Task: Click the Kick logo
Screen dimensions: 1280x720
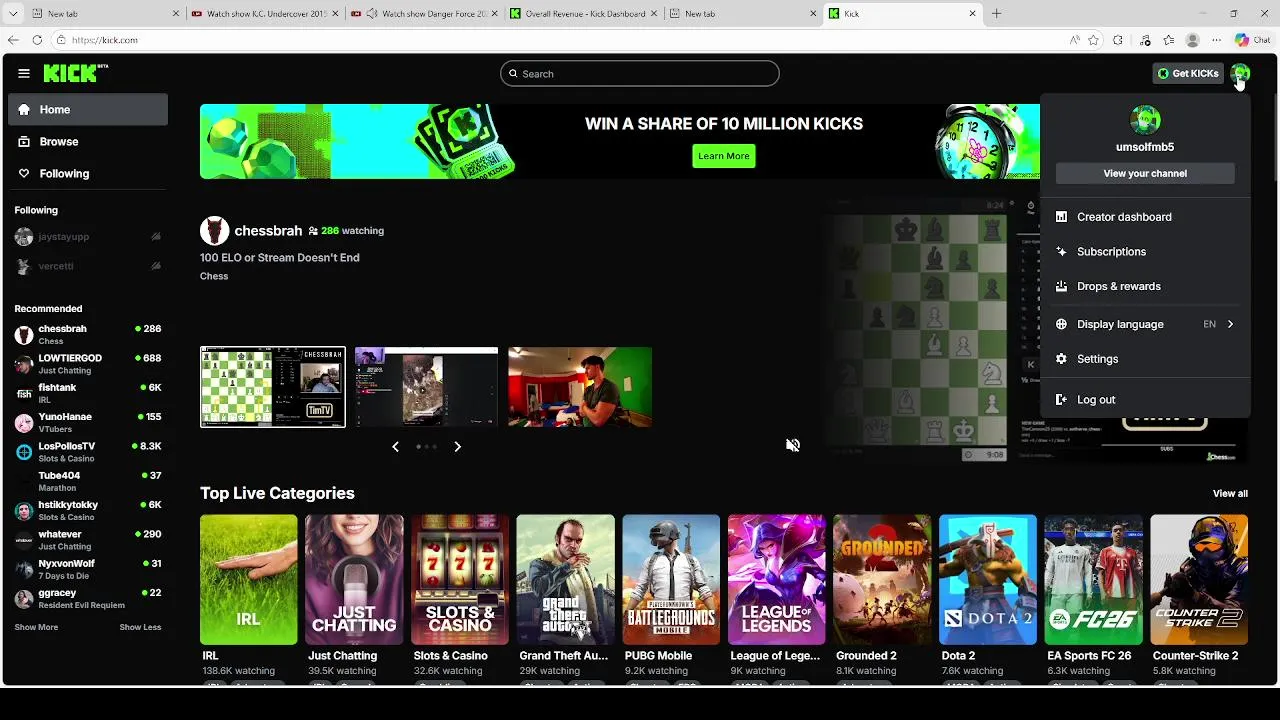Action: (x=75, y=73)
